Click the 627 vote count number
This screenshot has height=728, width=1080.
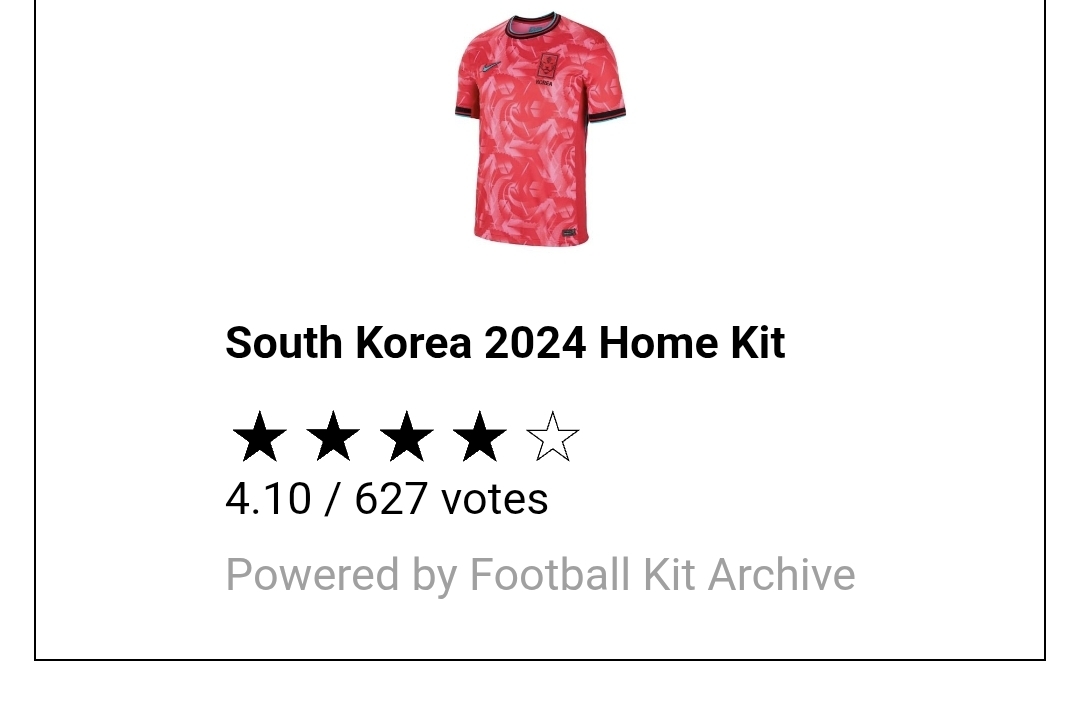391,499
